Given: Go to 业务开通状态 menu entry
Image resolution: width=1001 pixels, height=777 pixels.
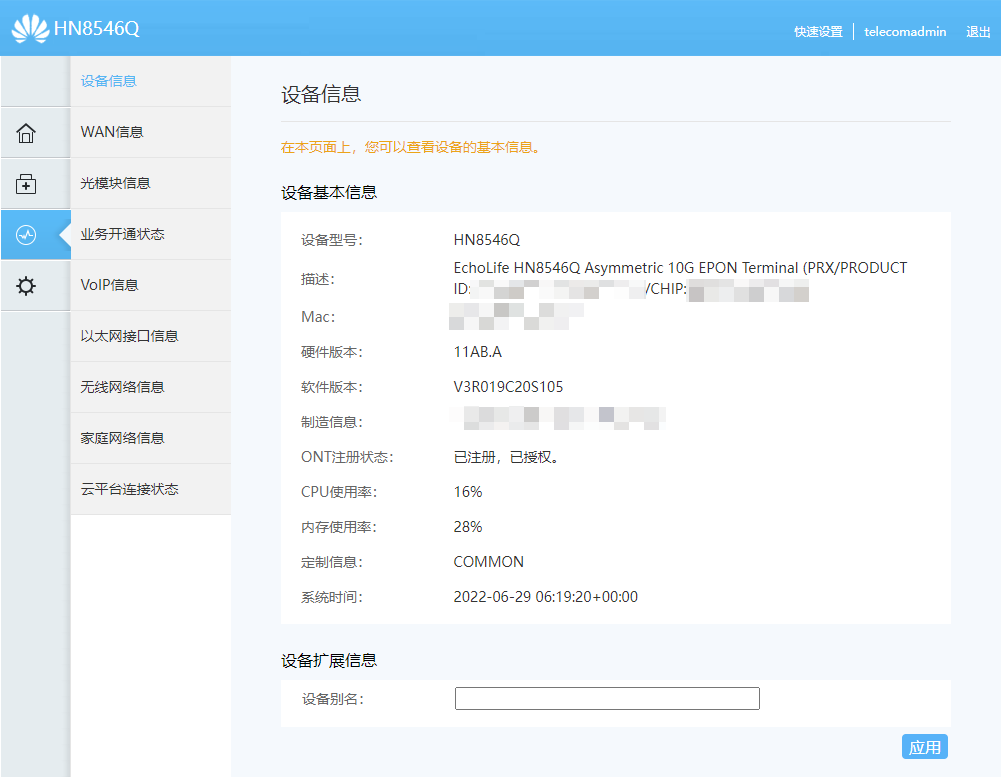Looking at the screenshot, I should tap(122, 234).
